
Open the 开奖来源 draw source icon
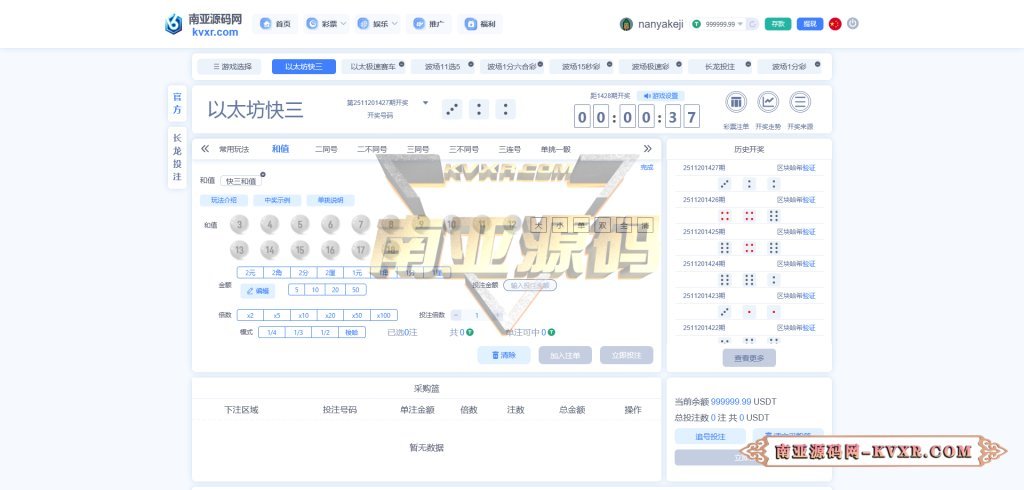800,103
